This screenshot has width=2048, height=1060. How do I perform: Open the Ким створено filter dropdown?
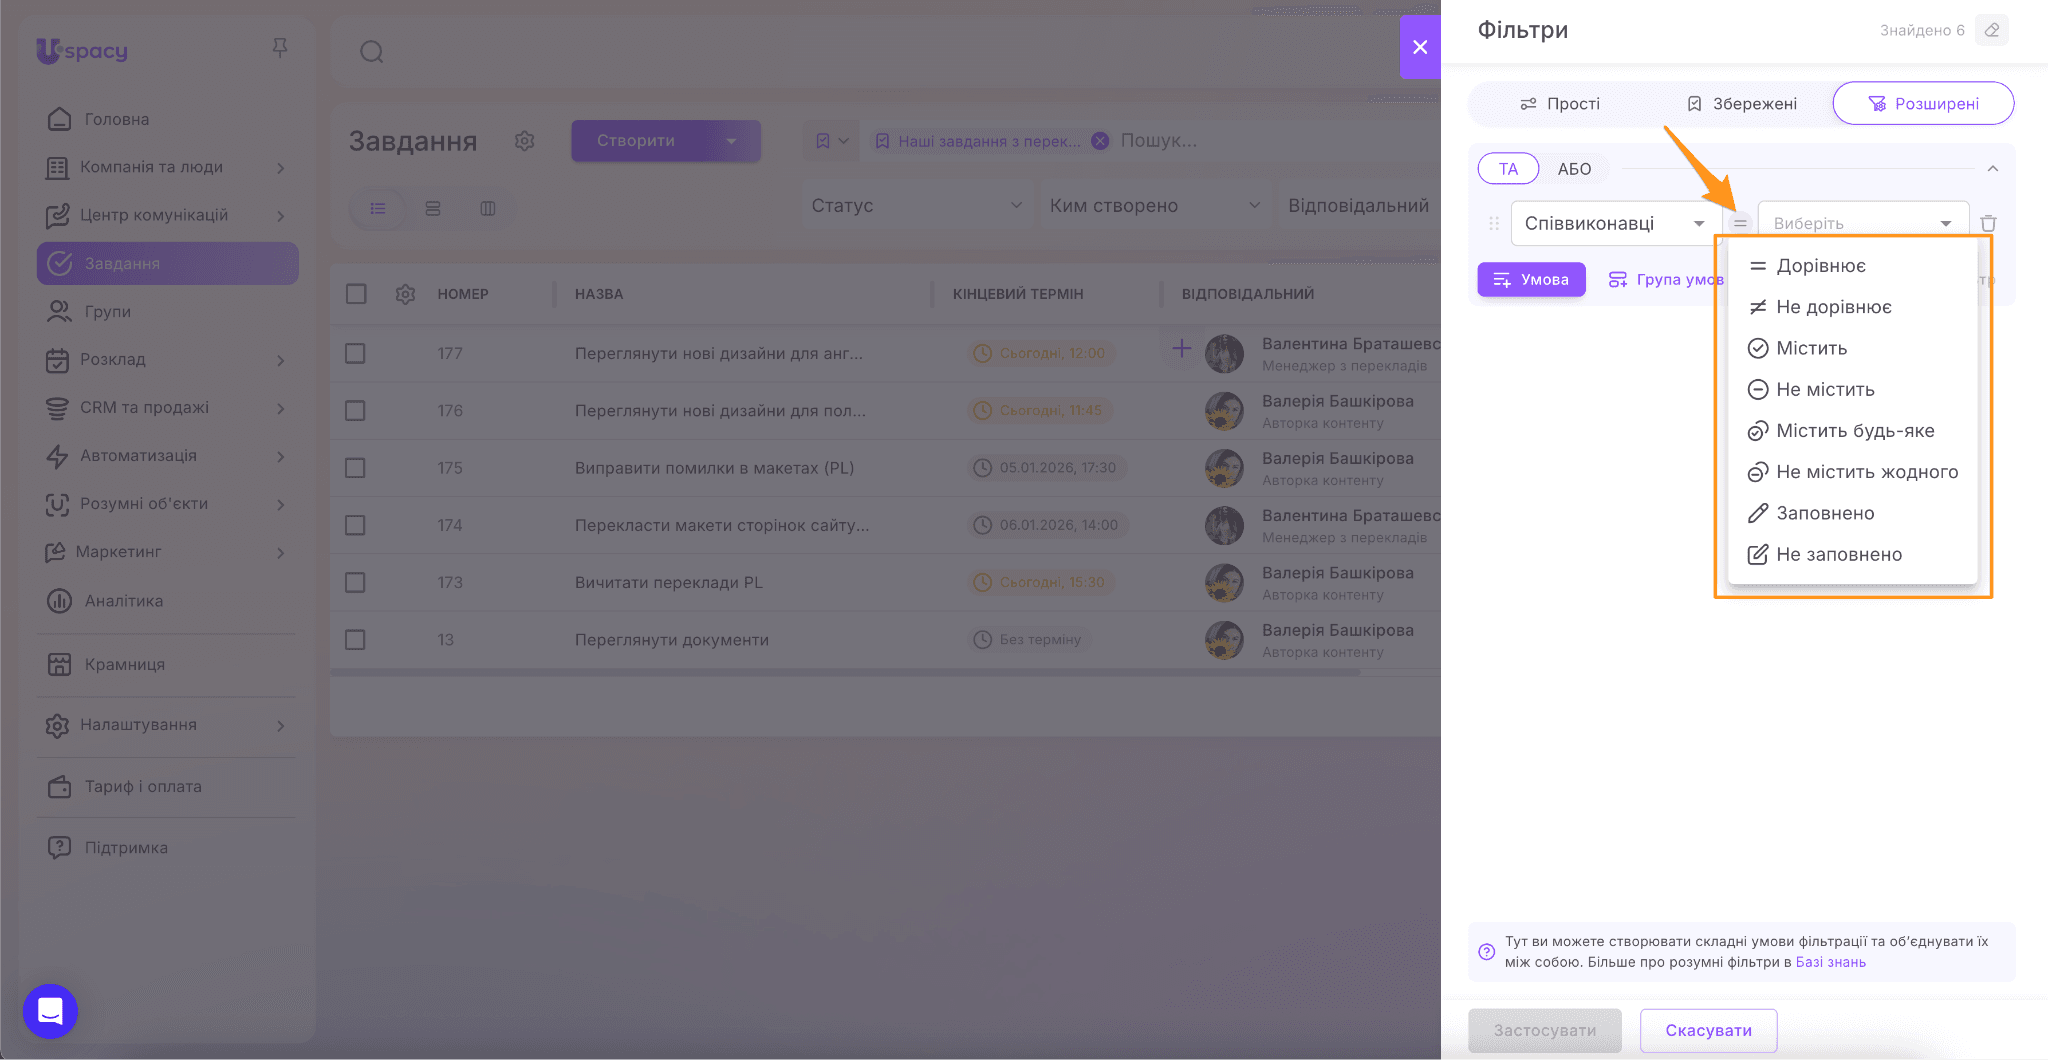coord(1155,205)
